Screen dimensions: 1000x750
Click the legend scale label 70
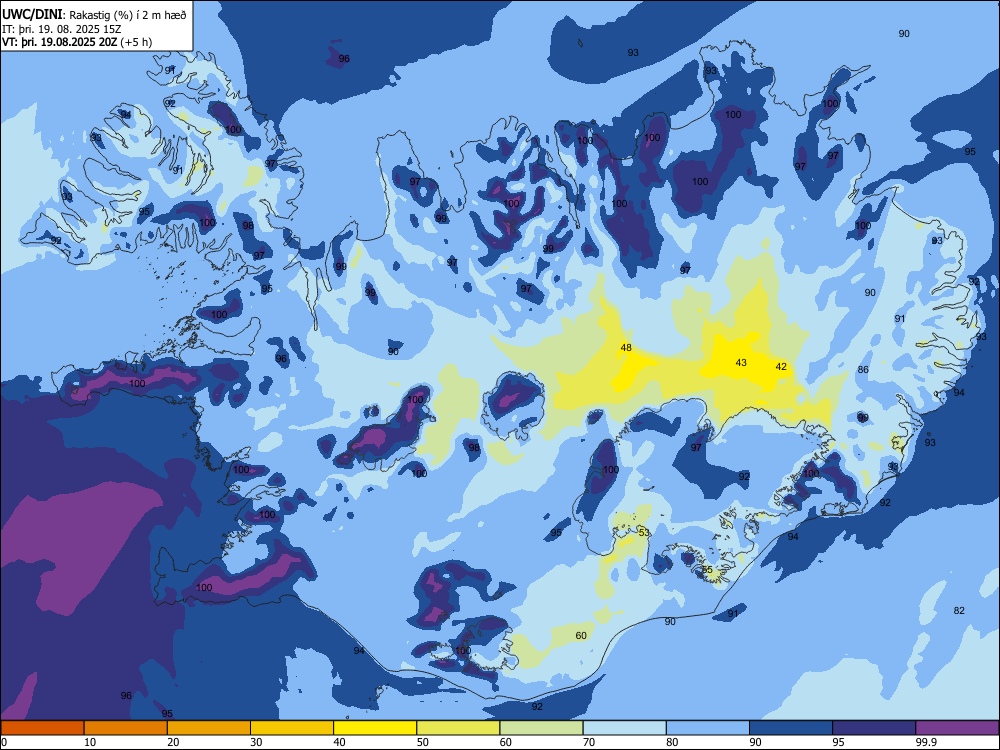[589, 742]
